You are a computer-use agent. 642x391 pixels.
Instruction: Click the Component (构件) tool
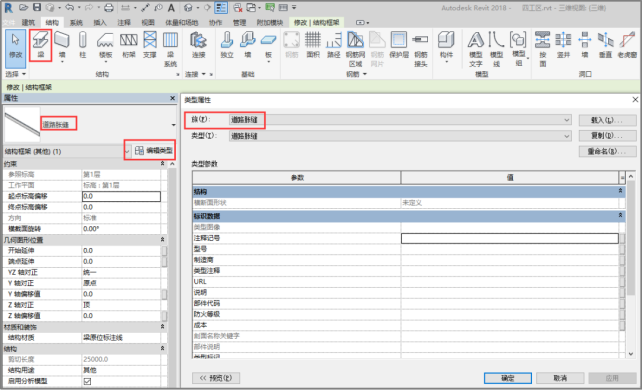click(446, 47)
